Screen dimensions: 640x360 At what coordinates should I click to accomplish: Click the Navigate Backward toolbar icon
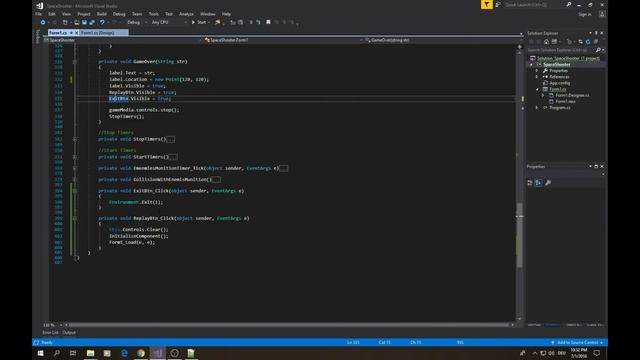(x=42, y=22)
